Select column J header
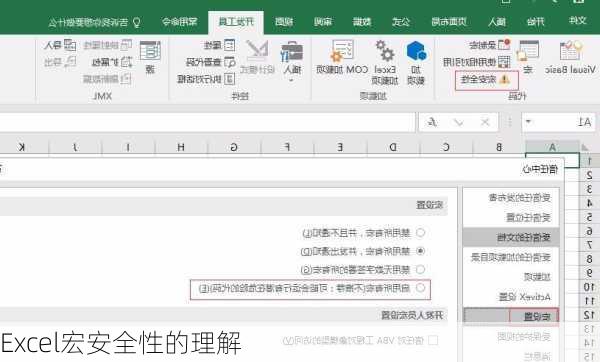Image resolution: width=600 pixels, height=362 pixels. tap(75, 147)
